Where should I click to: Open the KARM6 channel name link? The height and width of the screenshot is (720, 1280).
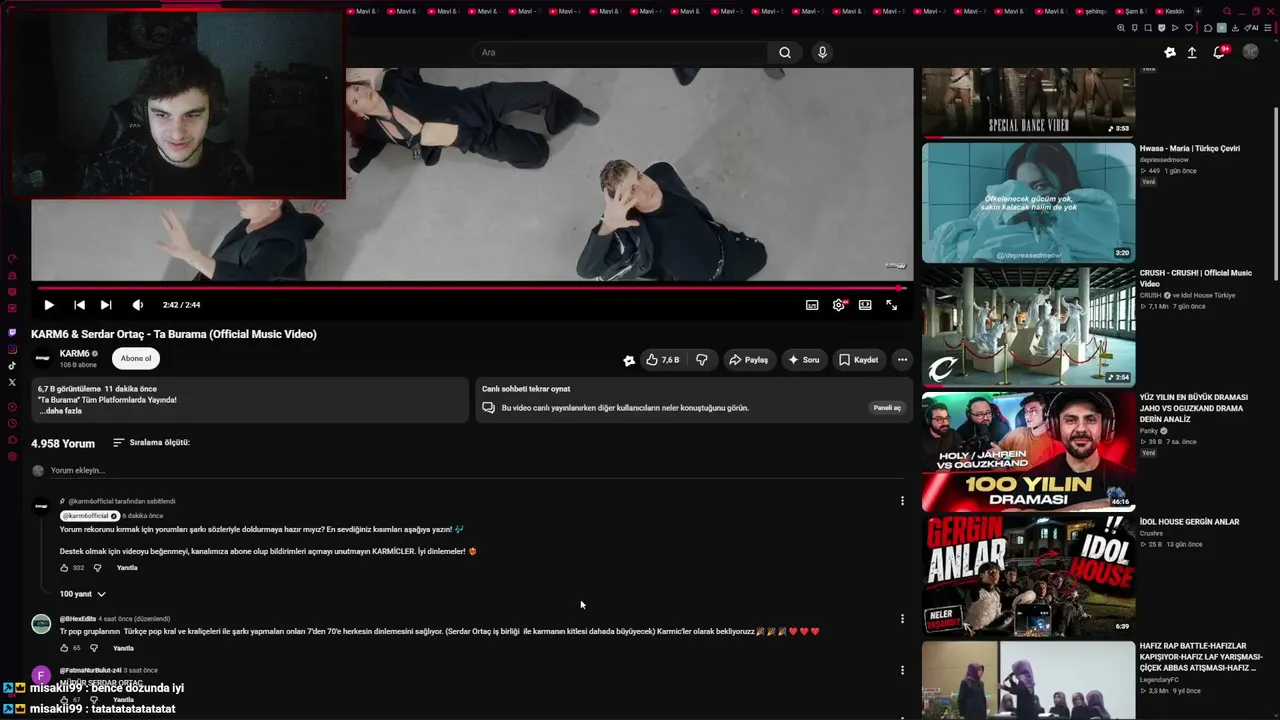[75, 354]
